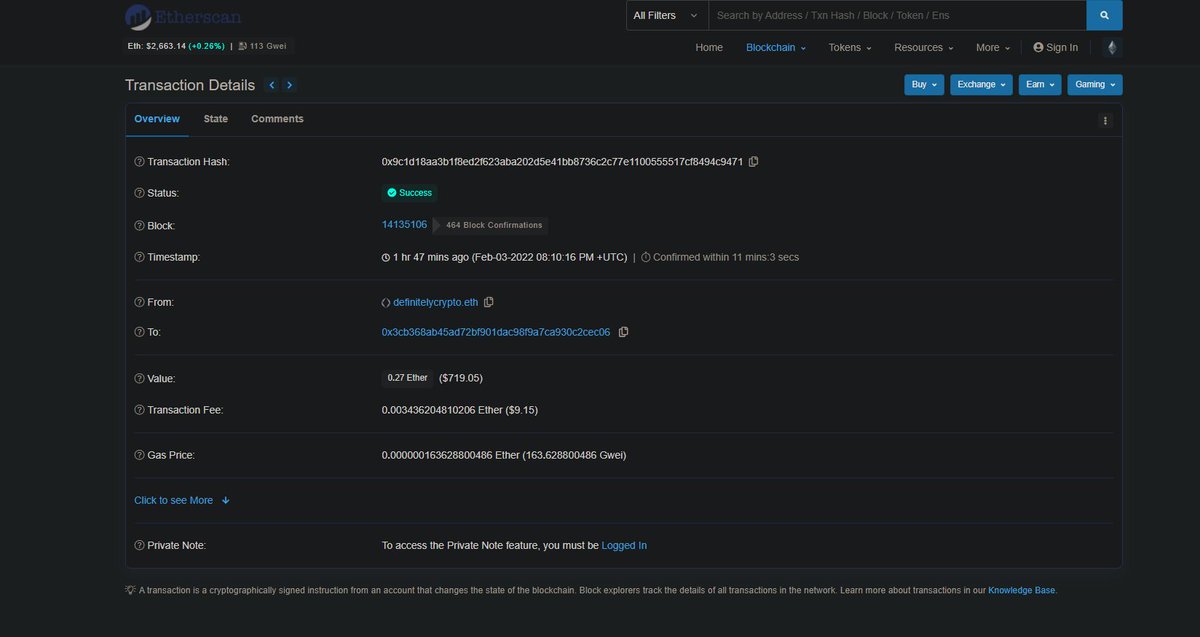This screenshot has width=1200, height=637.
Task: Open the Earn dropdown
Action: 1040,85
